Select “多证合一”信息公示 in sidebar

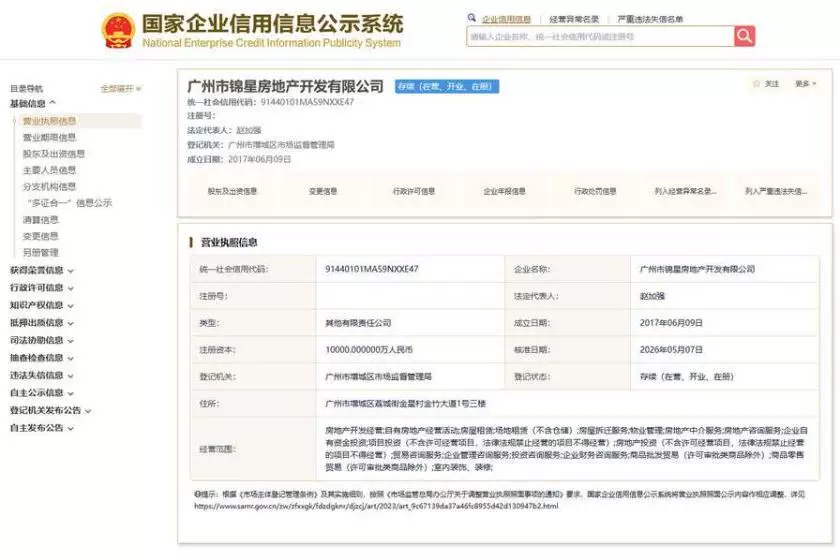(x=70, y=203)
